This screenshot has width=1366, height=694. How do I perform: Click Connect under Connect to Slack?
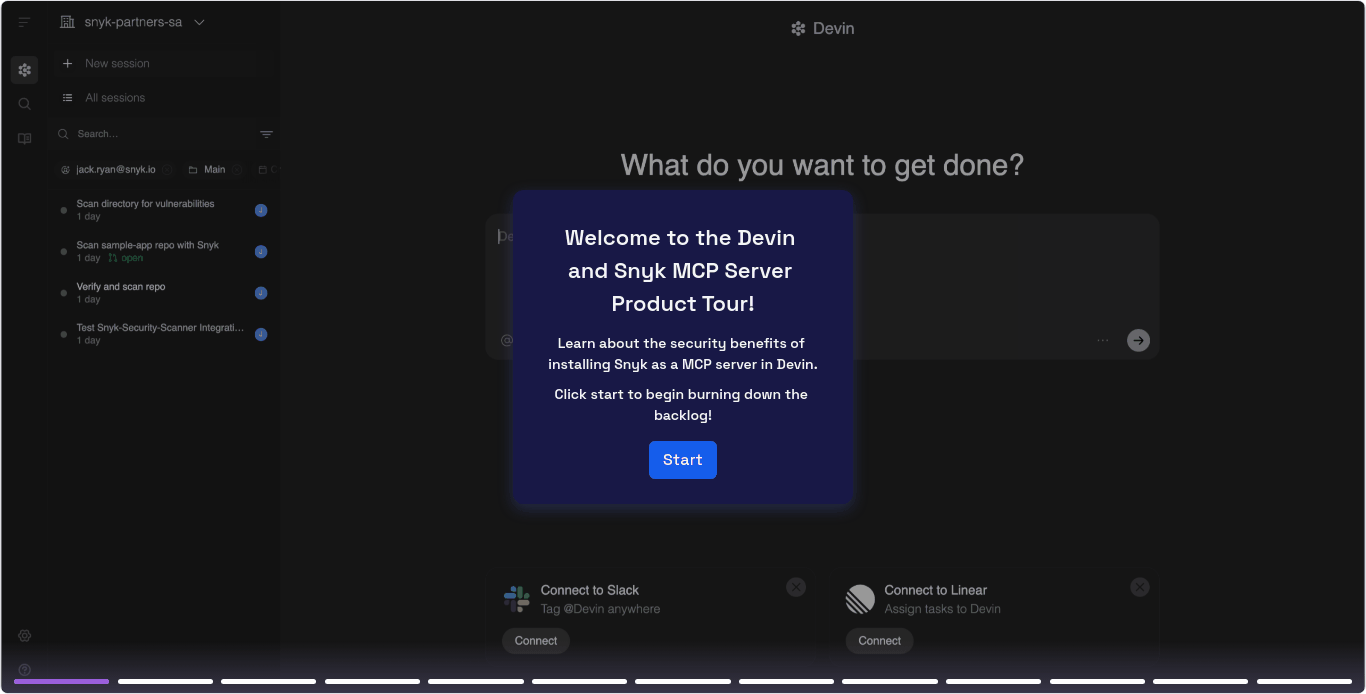coord(536,641)
